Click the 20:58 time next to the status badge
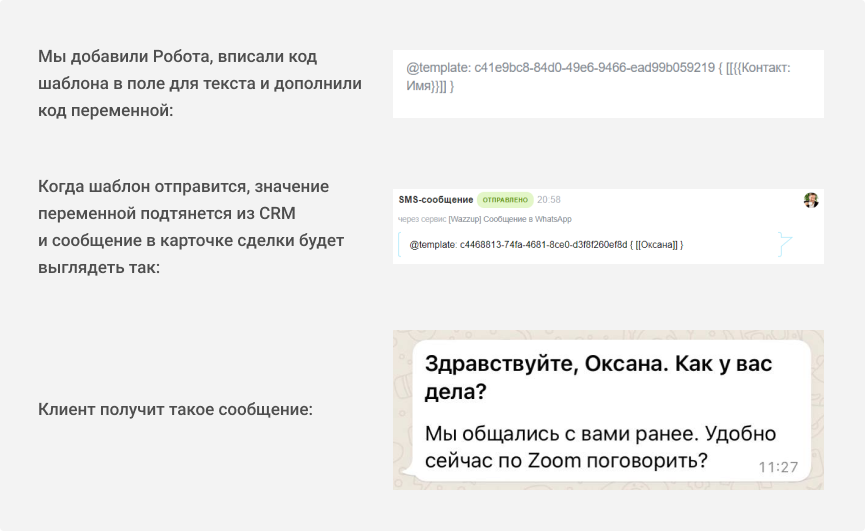The height and width of the screenshot is (531, 865). [x=549, y=200]
